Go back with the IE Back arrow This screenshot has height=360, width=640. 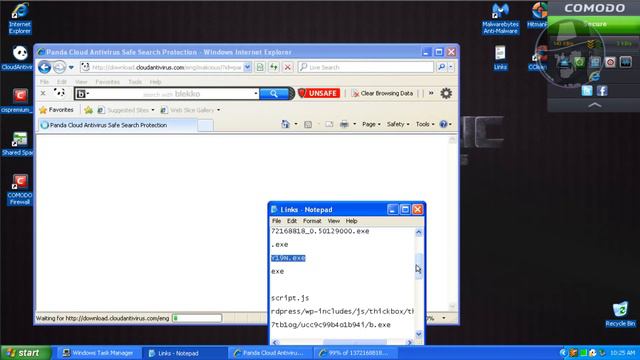44,67
